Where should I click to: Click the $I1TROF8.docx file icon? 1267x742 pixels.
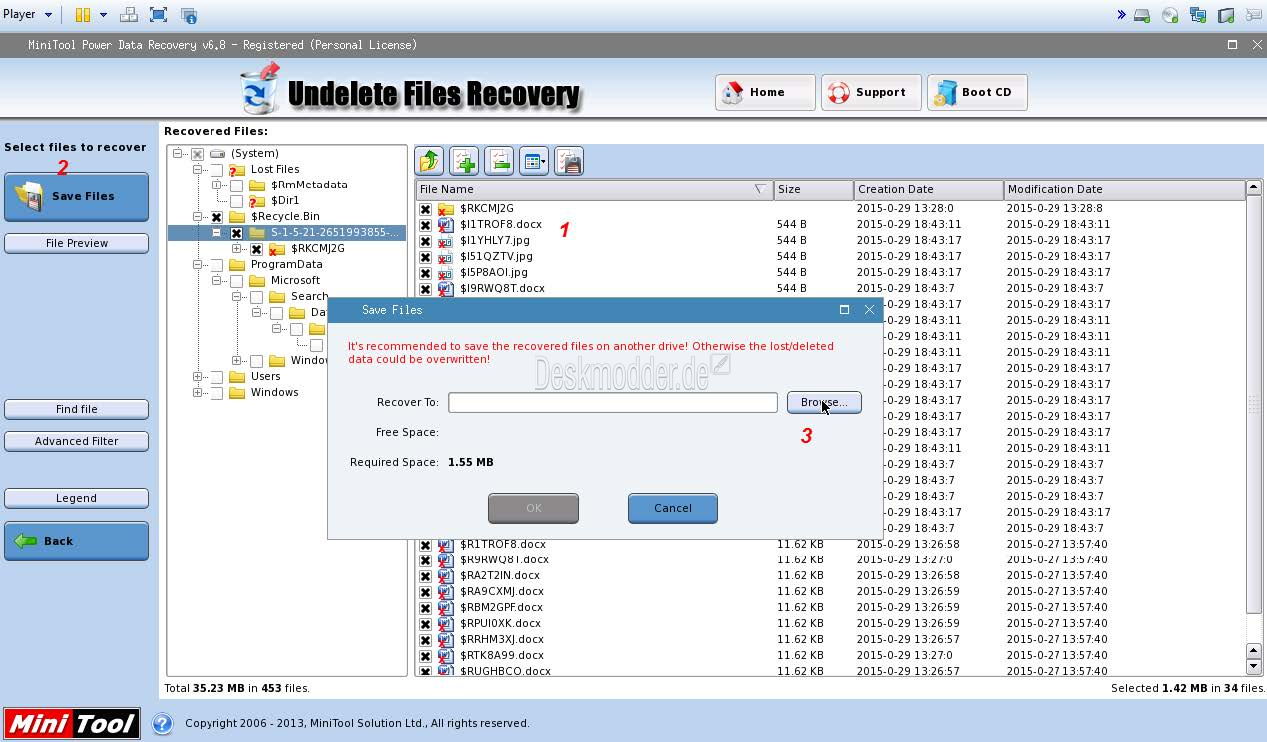(x=446, y=225)
